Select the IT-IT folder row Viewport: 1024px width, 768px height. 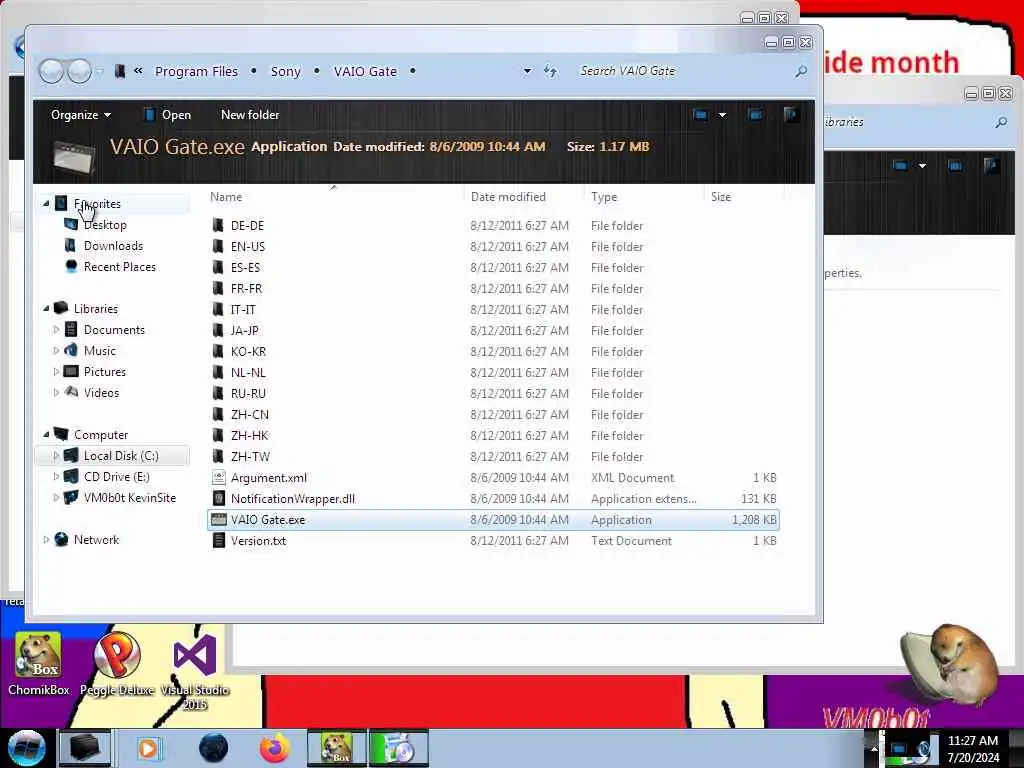click(x=493, y=310)
